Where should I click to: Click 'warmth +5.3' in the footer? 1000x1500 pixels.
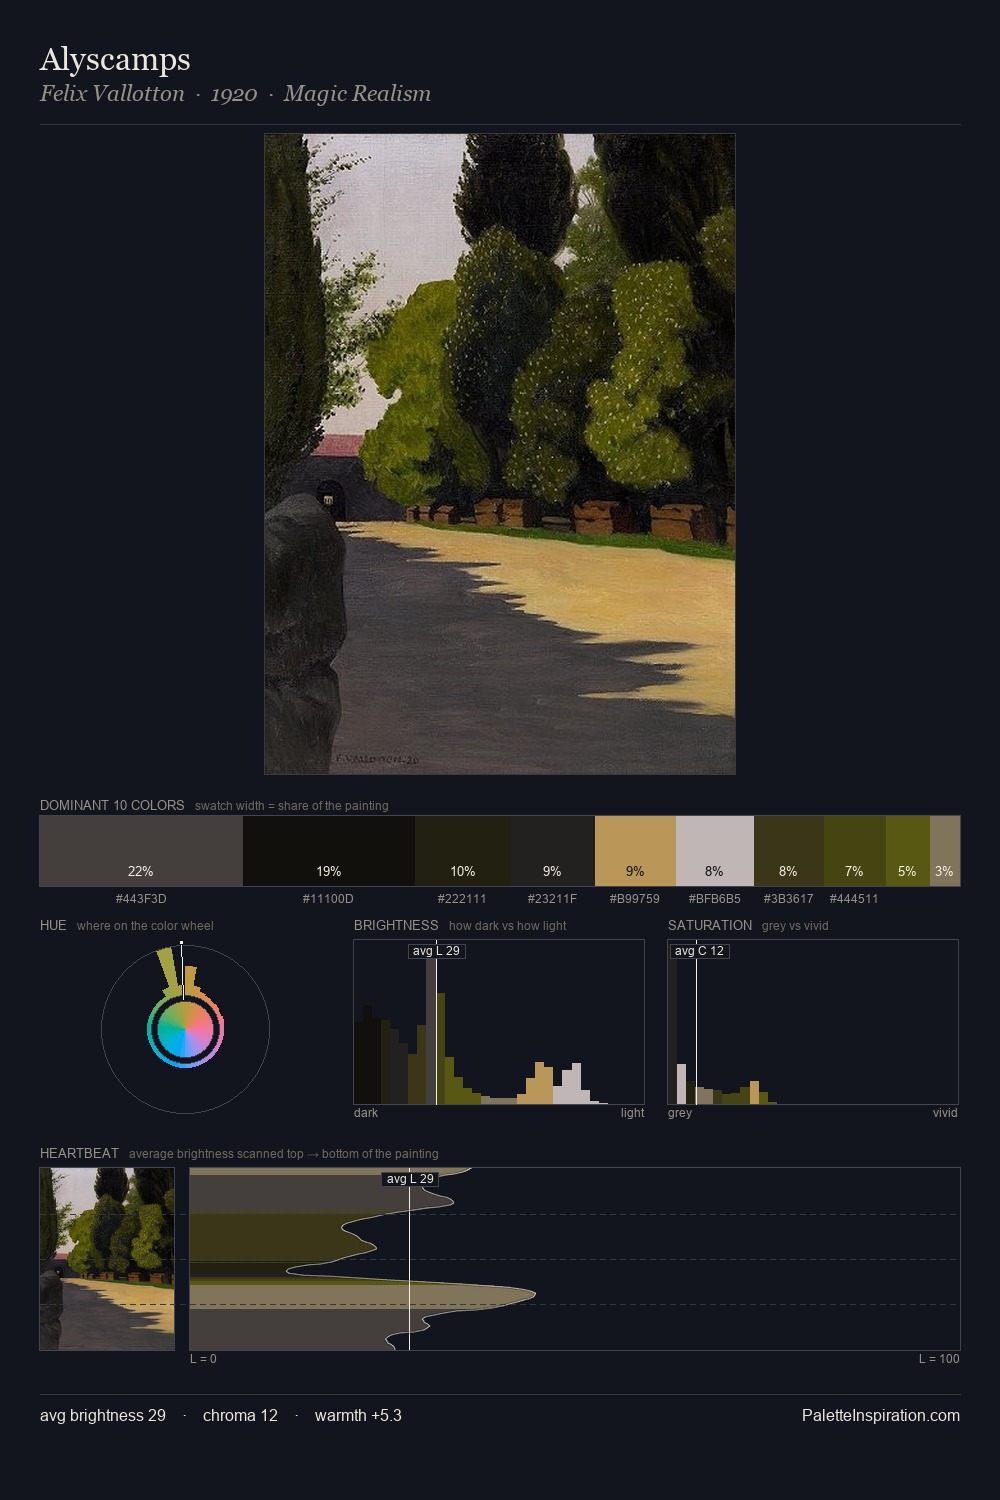358,1415
